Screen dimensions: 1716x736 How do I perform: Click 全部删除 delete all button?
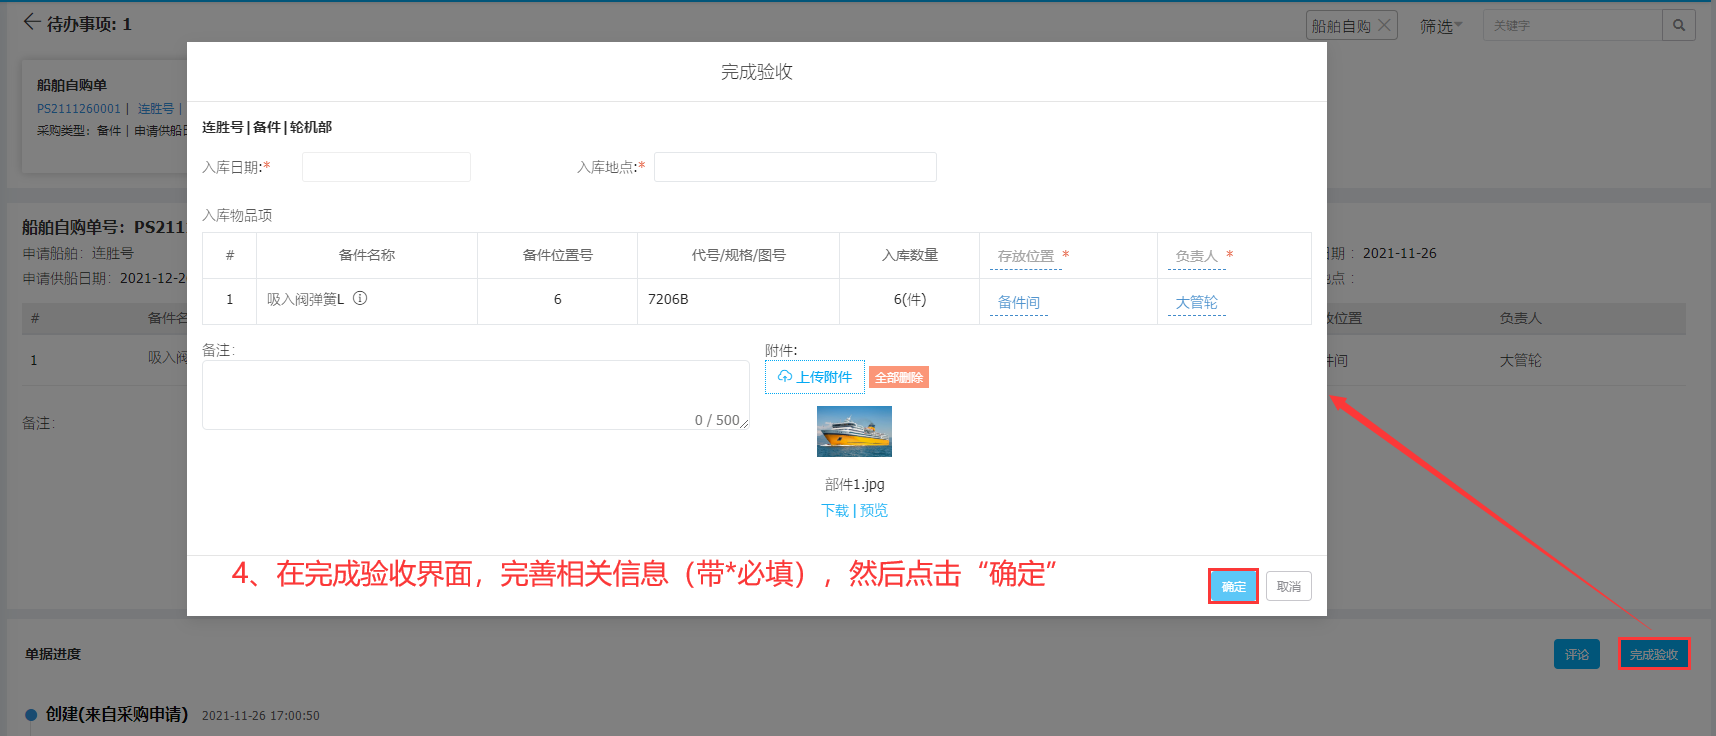point(899,377)
